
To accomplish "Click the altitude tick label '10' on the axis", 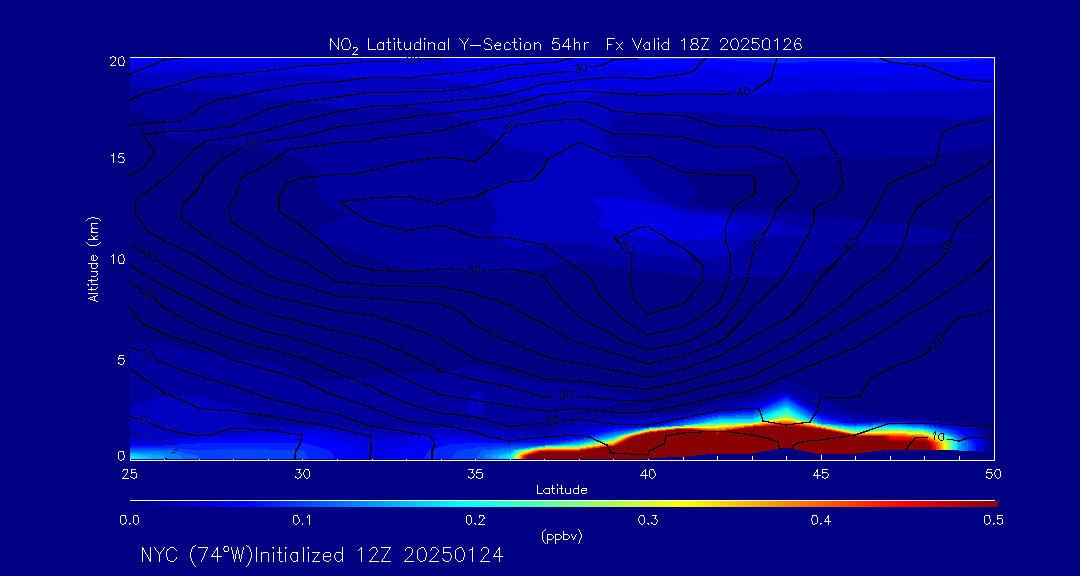I will (117, 259).
